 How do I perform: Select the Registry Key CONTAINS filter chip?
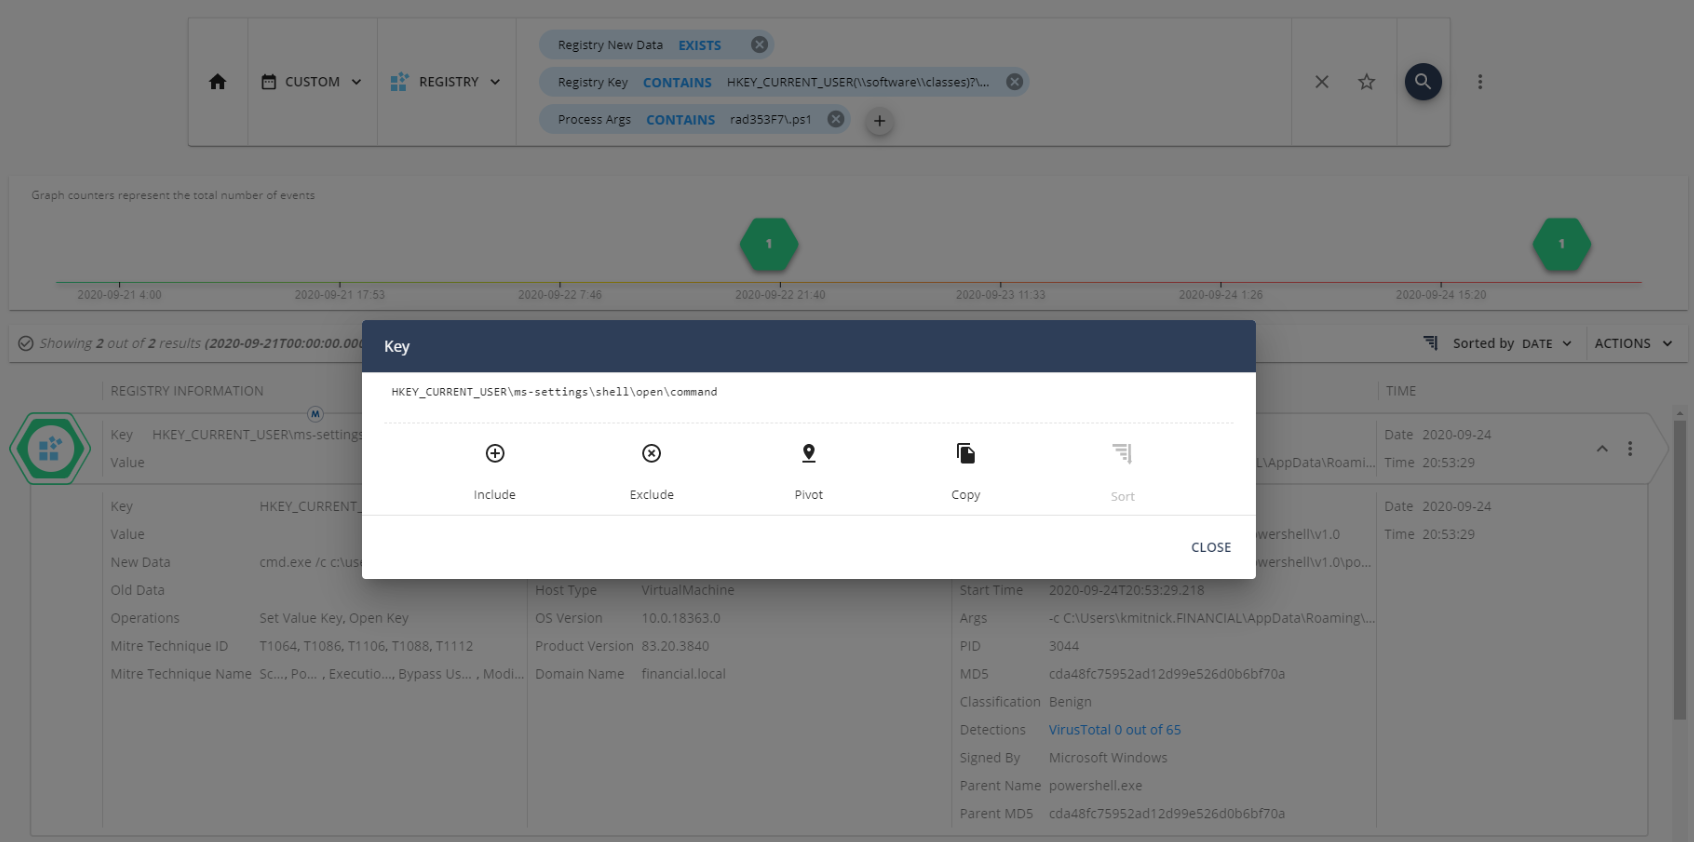click(784, 82)
